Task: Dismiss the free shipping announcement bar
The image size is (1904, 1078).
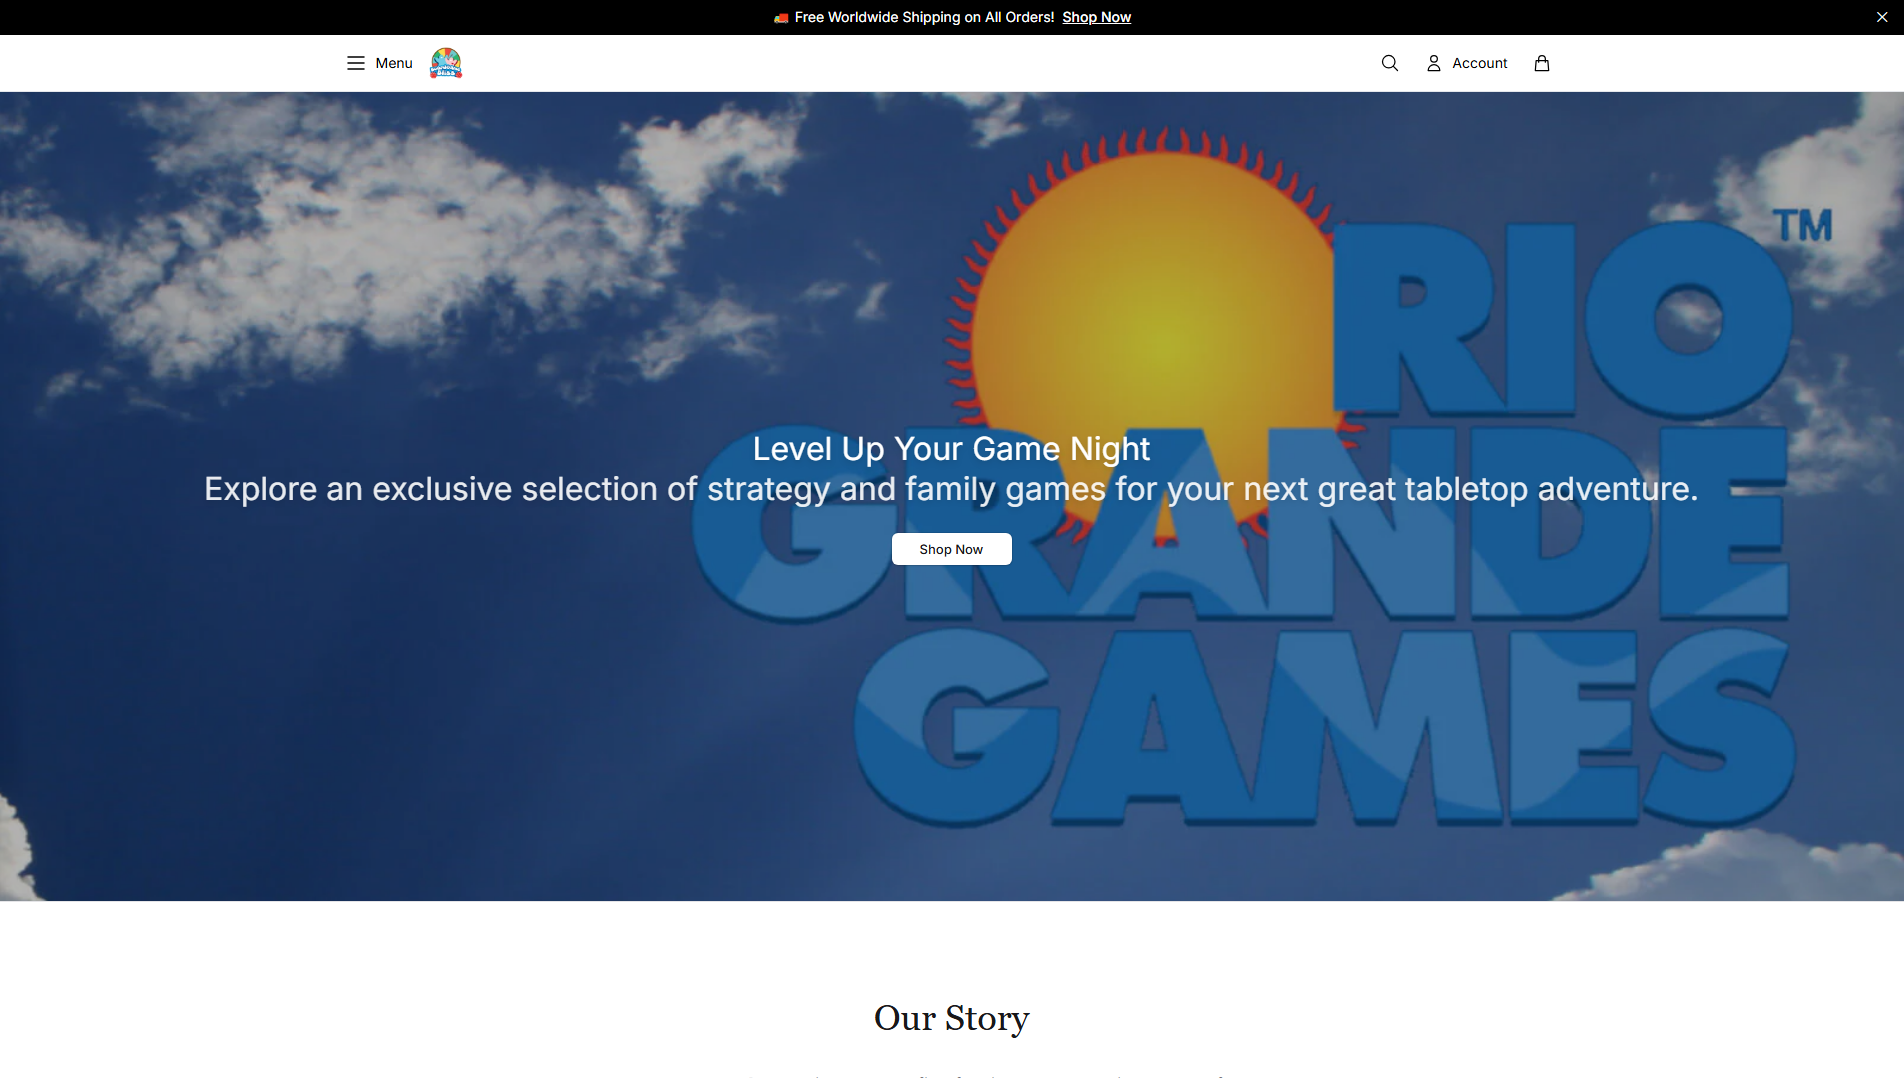Action: [x=1882, y=17]
